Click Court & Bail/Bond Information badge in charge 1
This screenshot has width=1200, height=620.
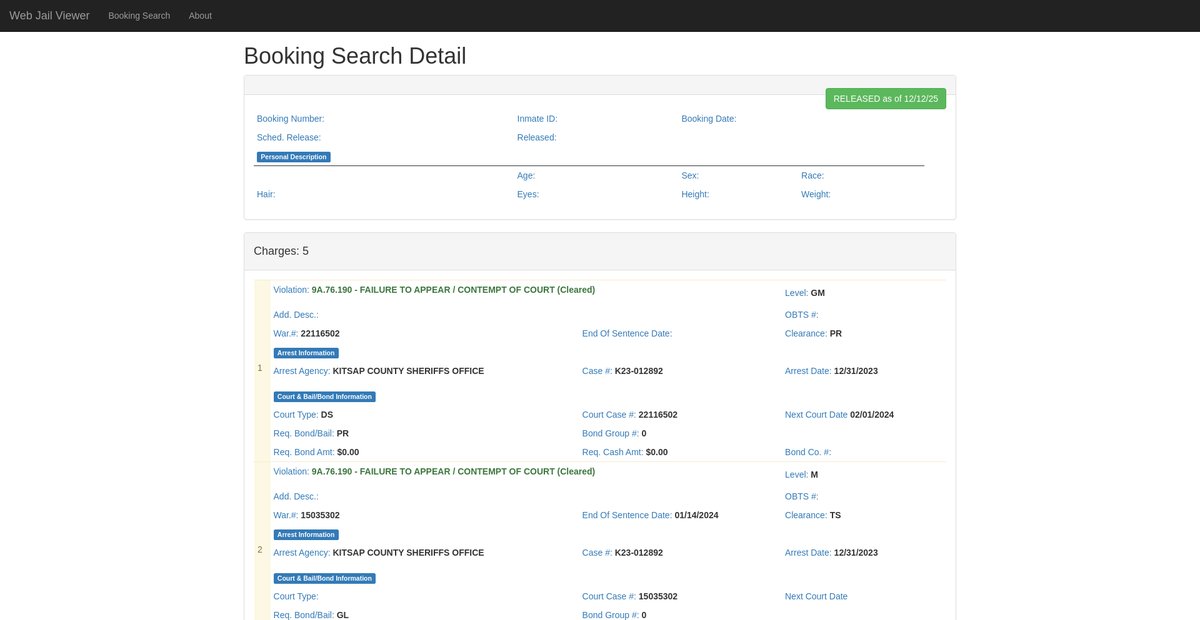click(324, 397)
